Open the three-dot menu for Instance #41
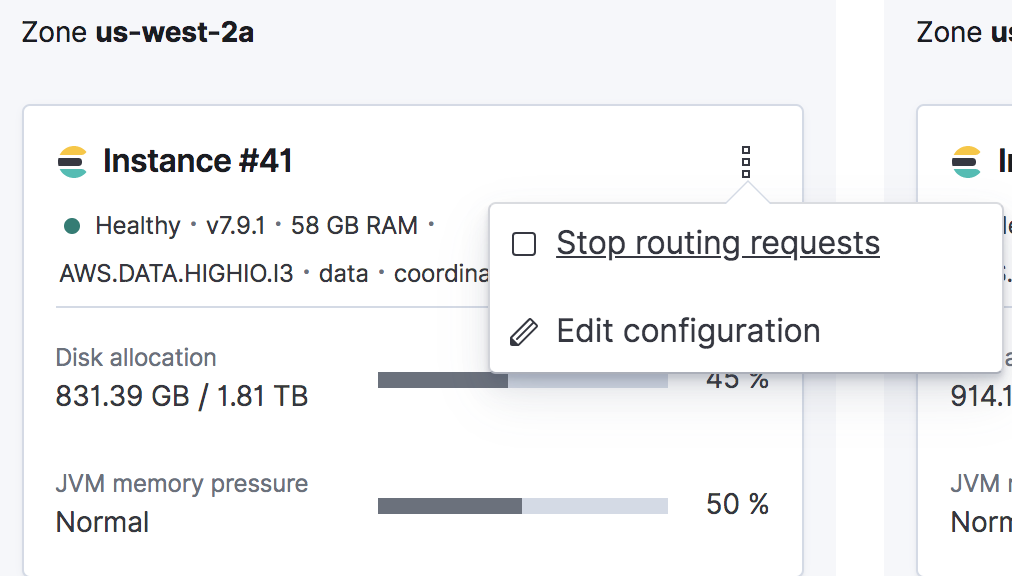The width and height of the screenshot is (1012, 576). click(745, 161)
